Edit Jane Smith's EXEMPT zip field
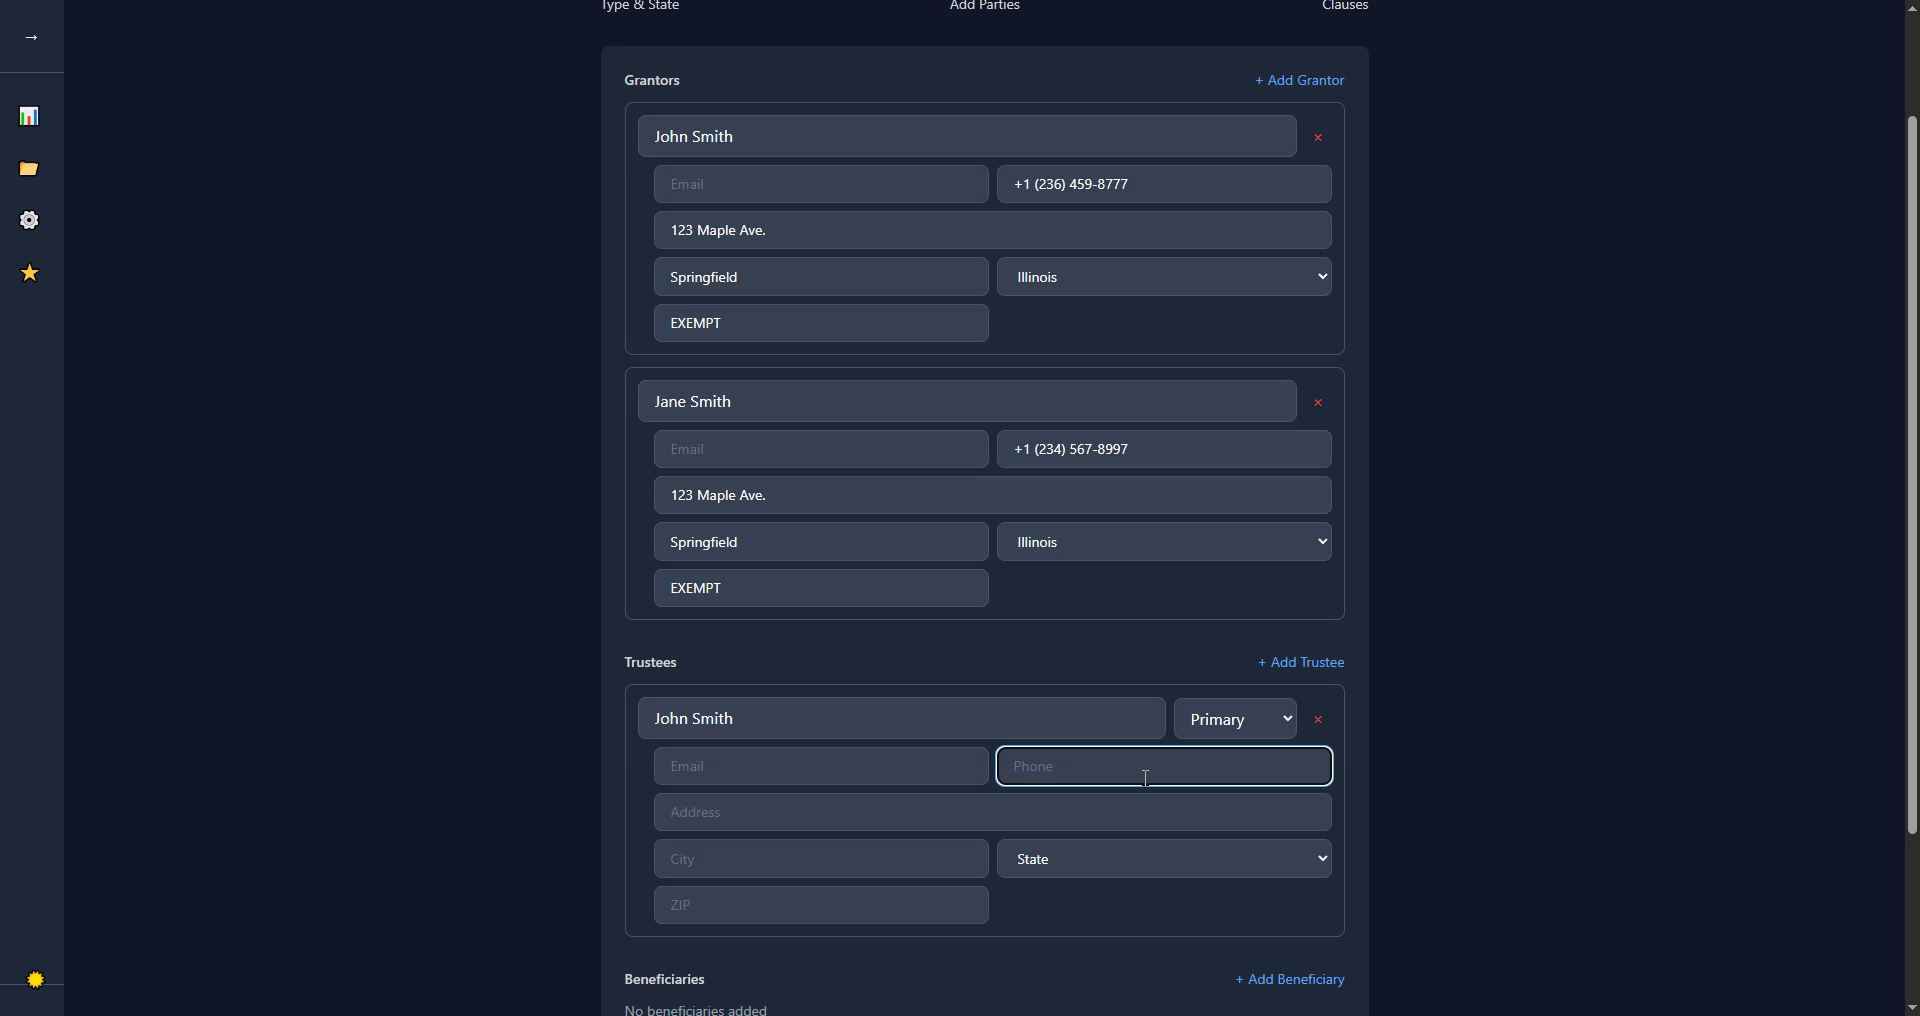1920x1016 pixels. [x=821, y=588]
